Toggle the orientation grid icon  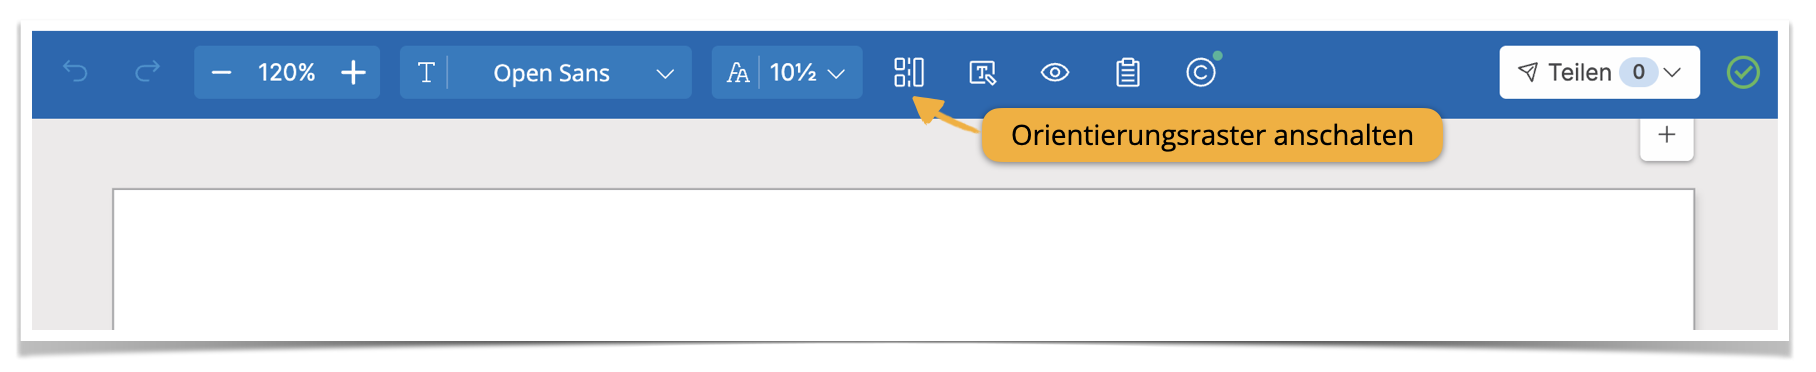(909, 72)
